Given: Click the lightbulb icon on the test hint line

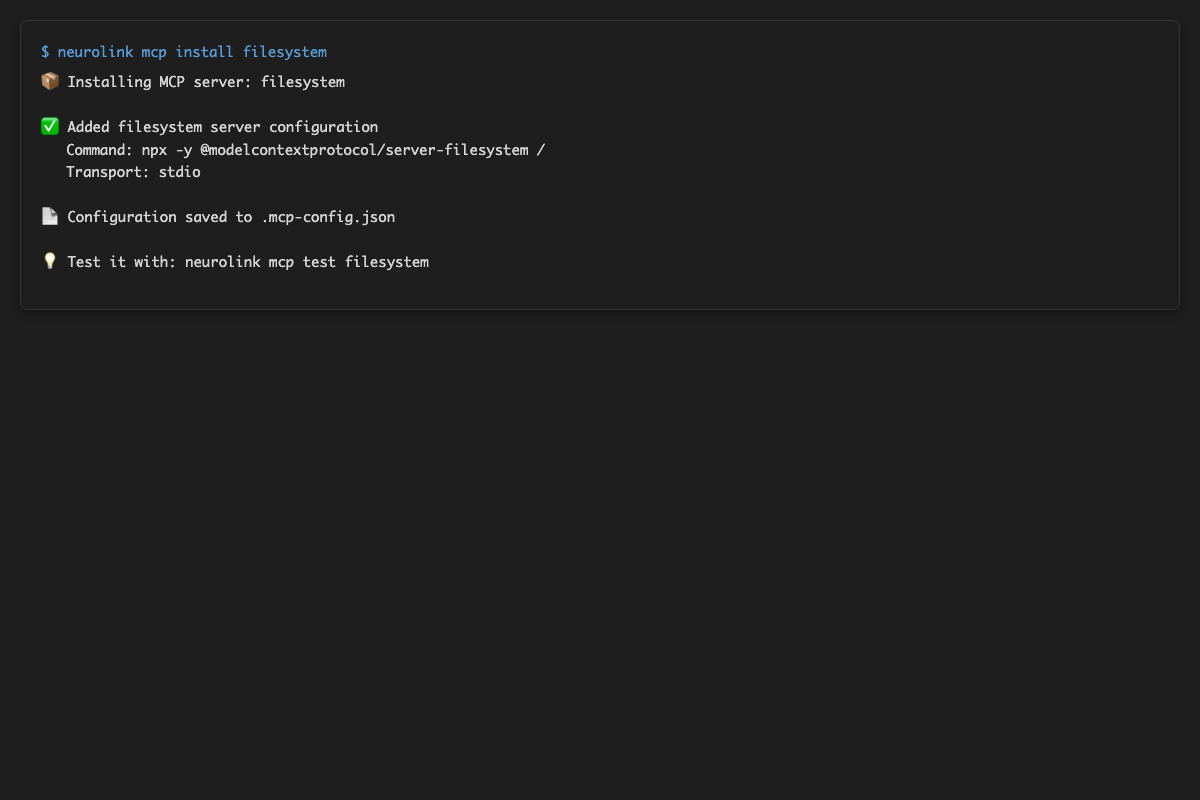Looking at the screenshot, I should click(50, 261).
